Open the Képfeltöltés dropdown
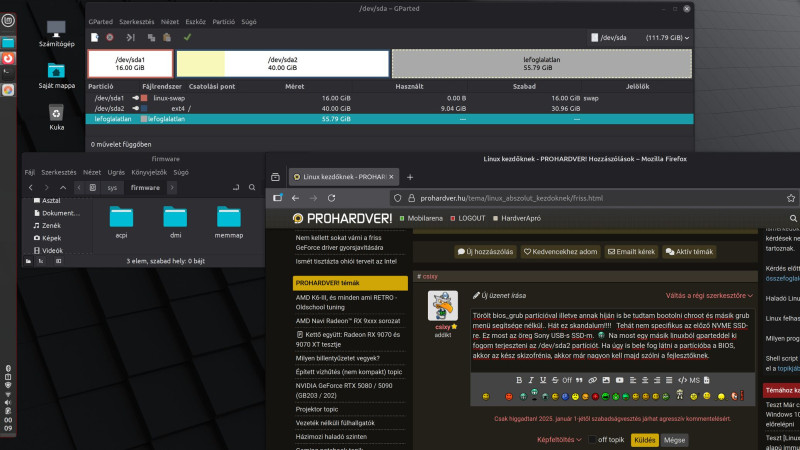The image size is (800, 450). point(559,440)
